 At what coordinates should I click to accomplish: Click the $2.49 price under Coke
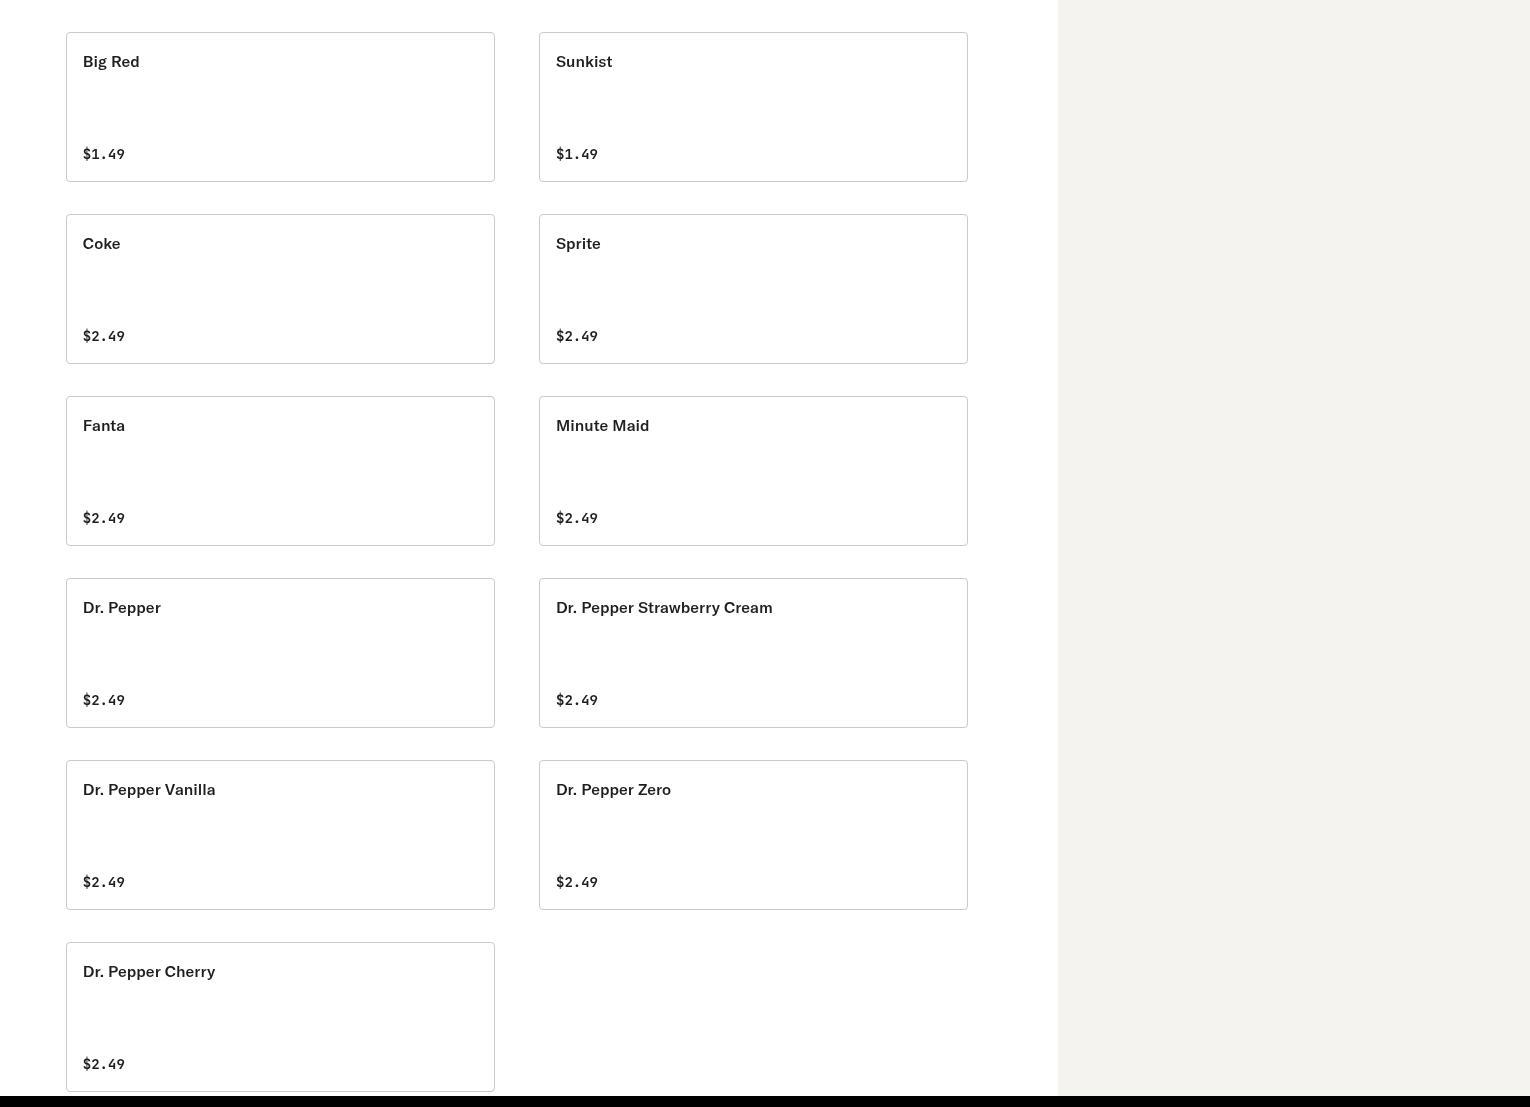tap(104, 336)
